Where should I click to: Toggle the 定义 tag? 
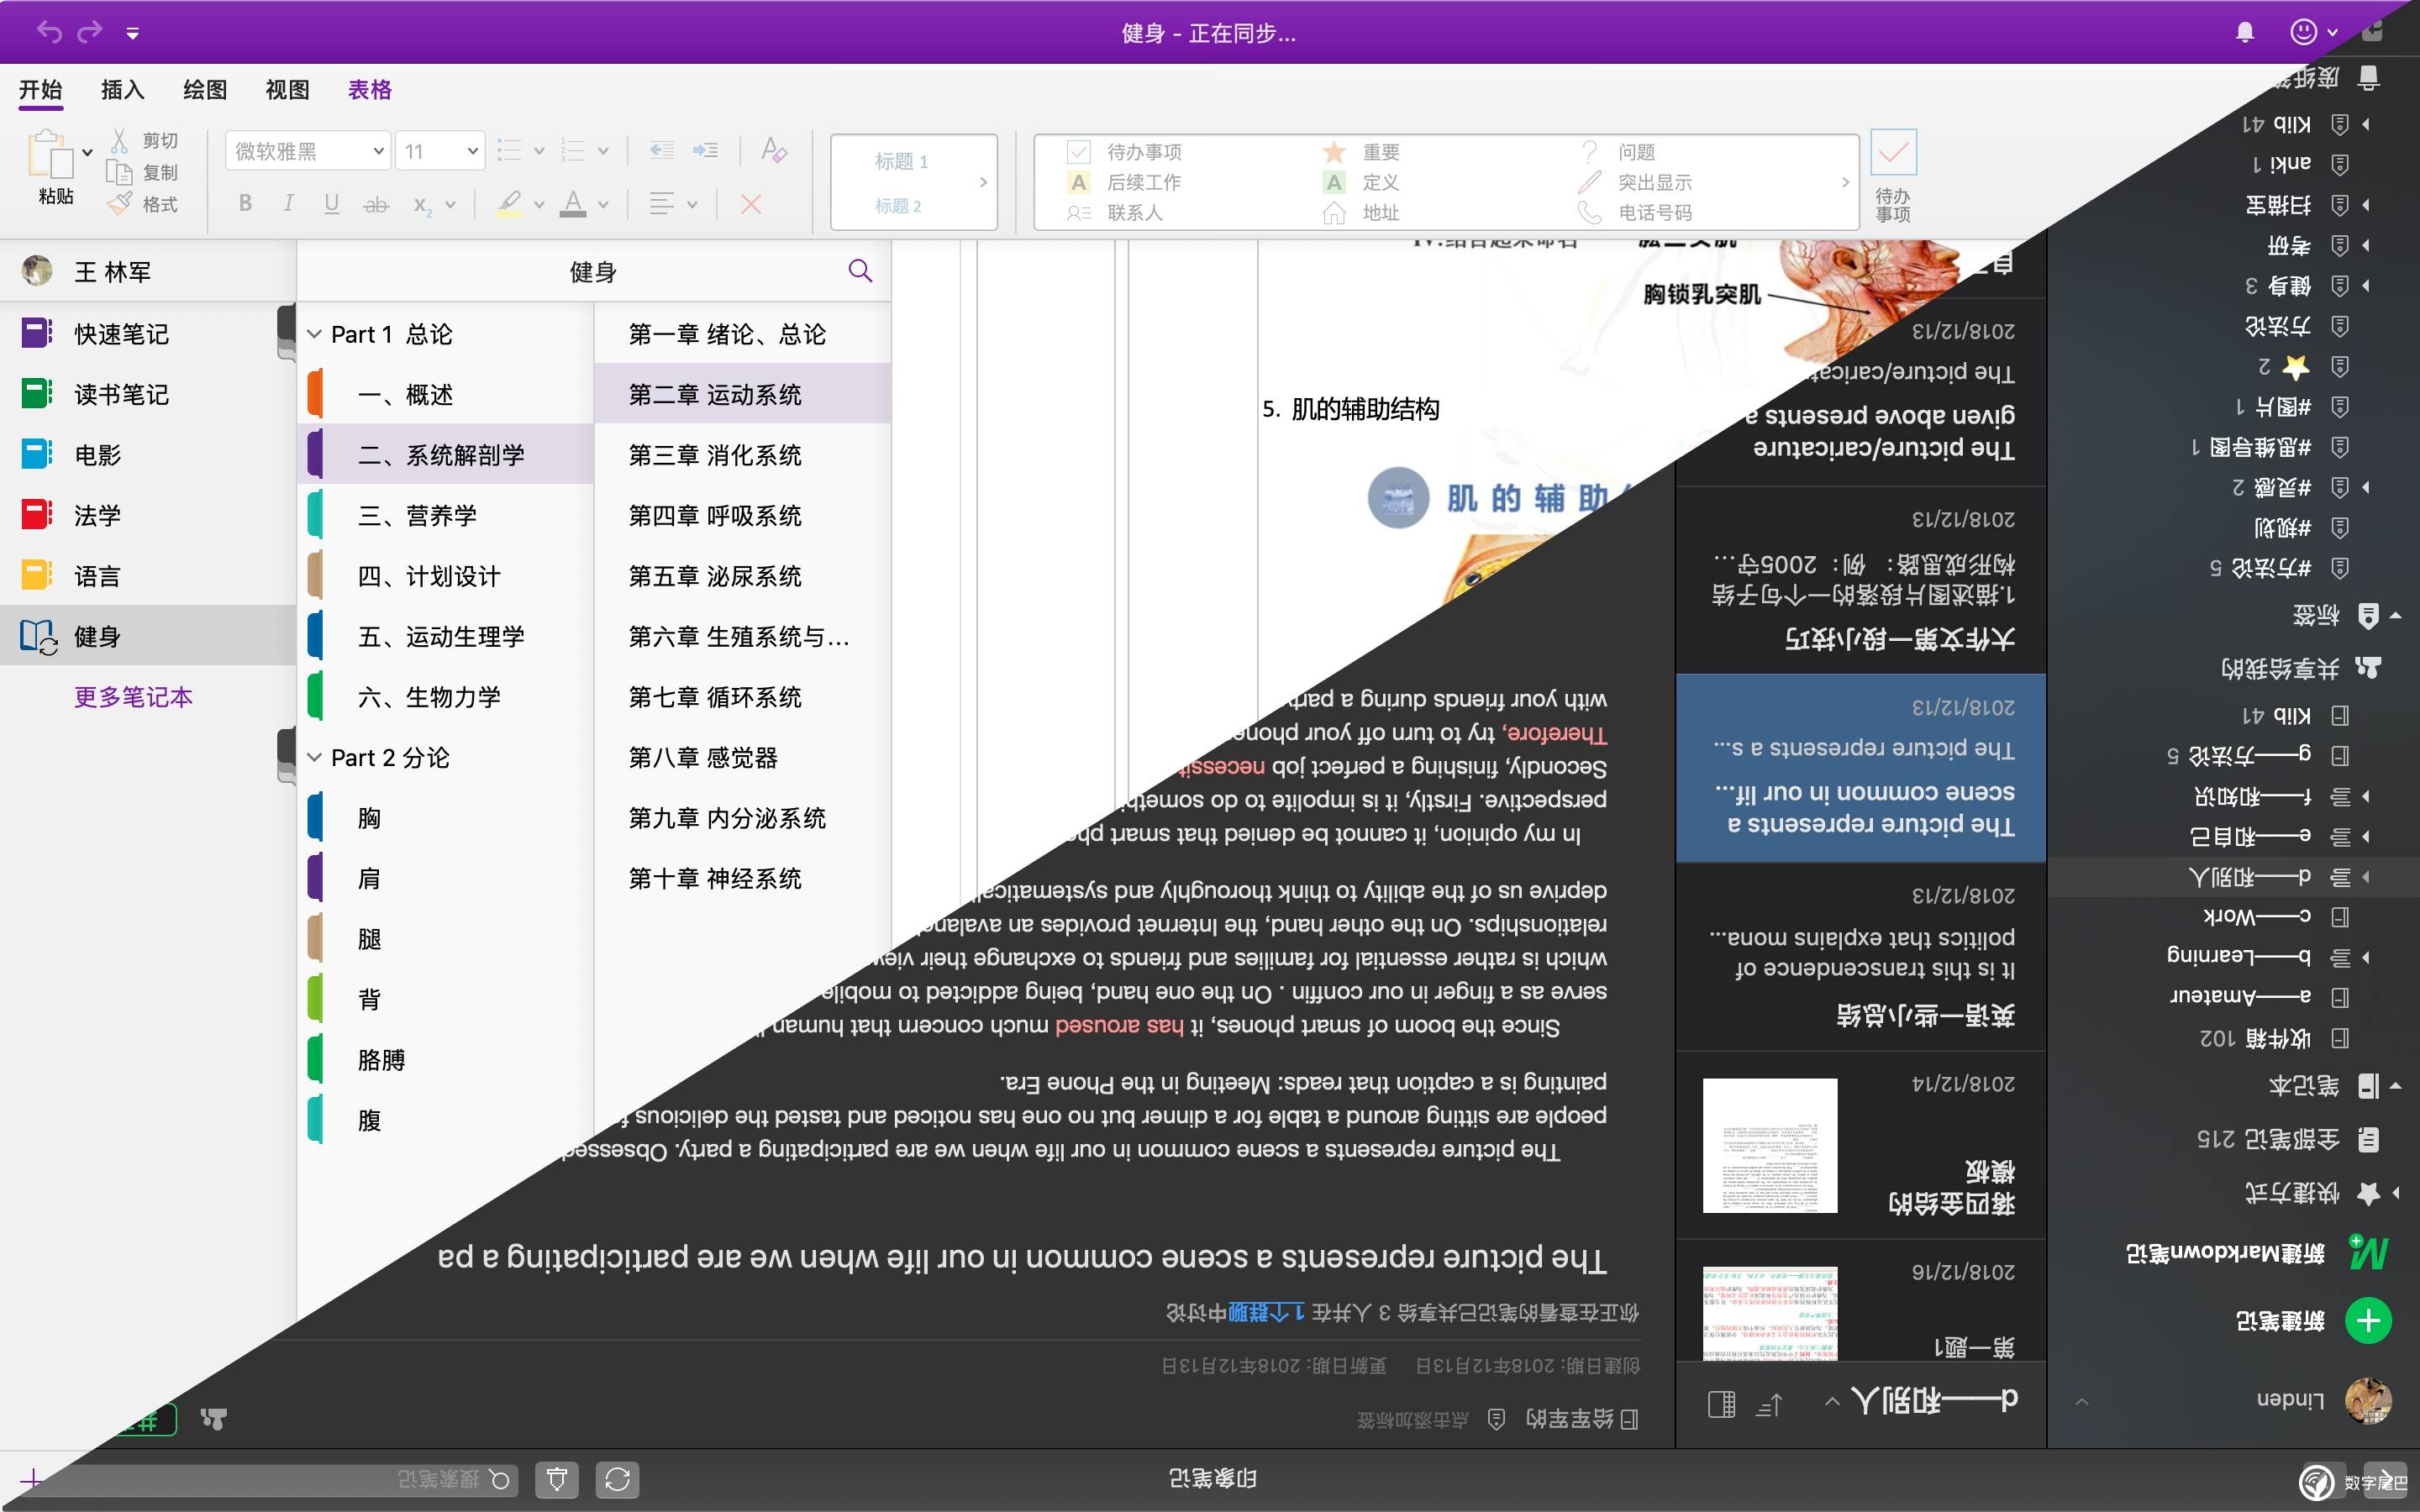point(1361,183)
